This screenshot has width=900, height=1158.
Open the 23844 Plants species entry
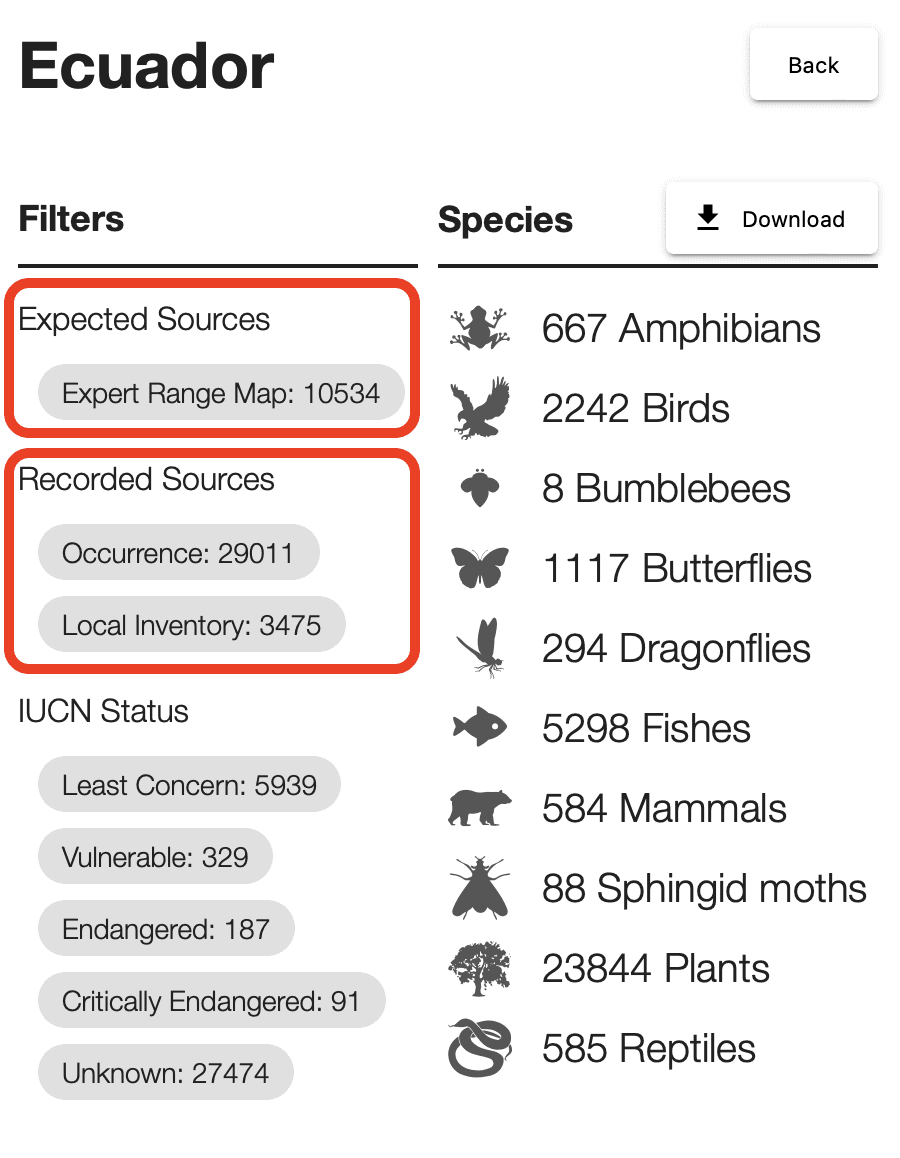[656, 968]
